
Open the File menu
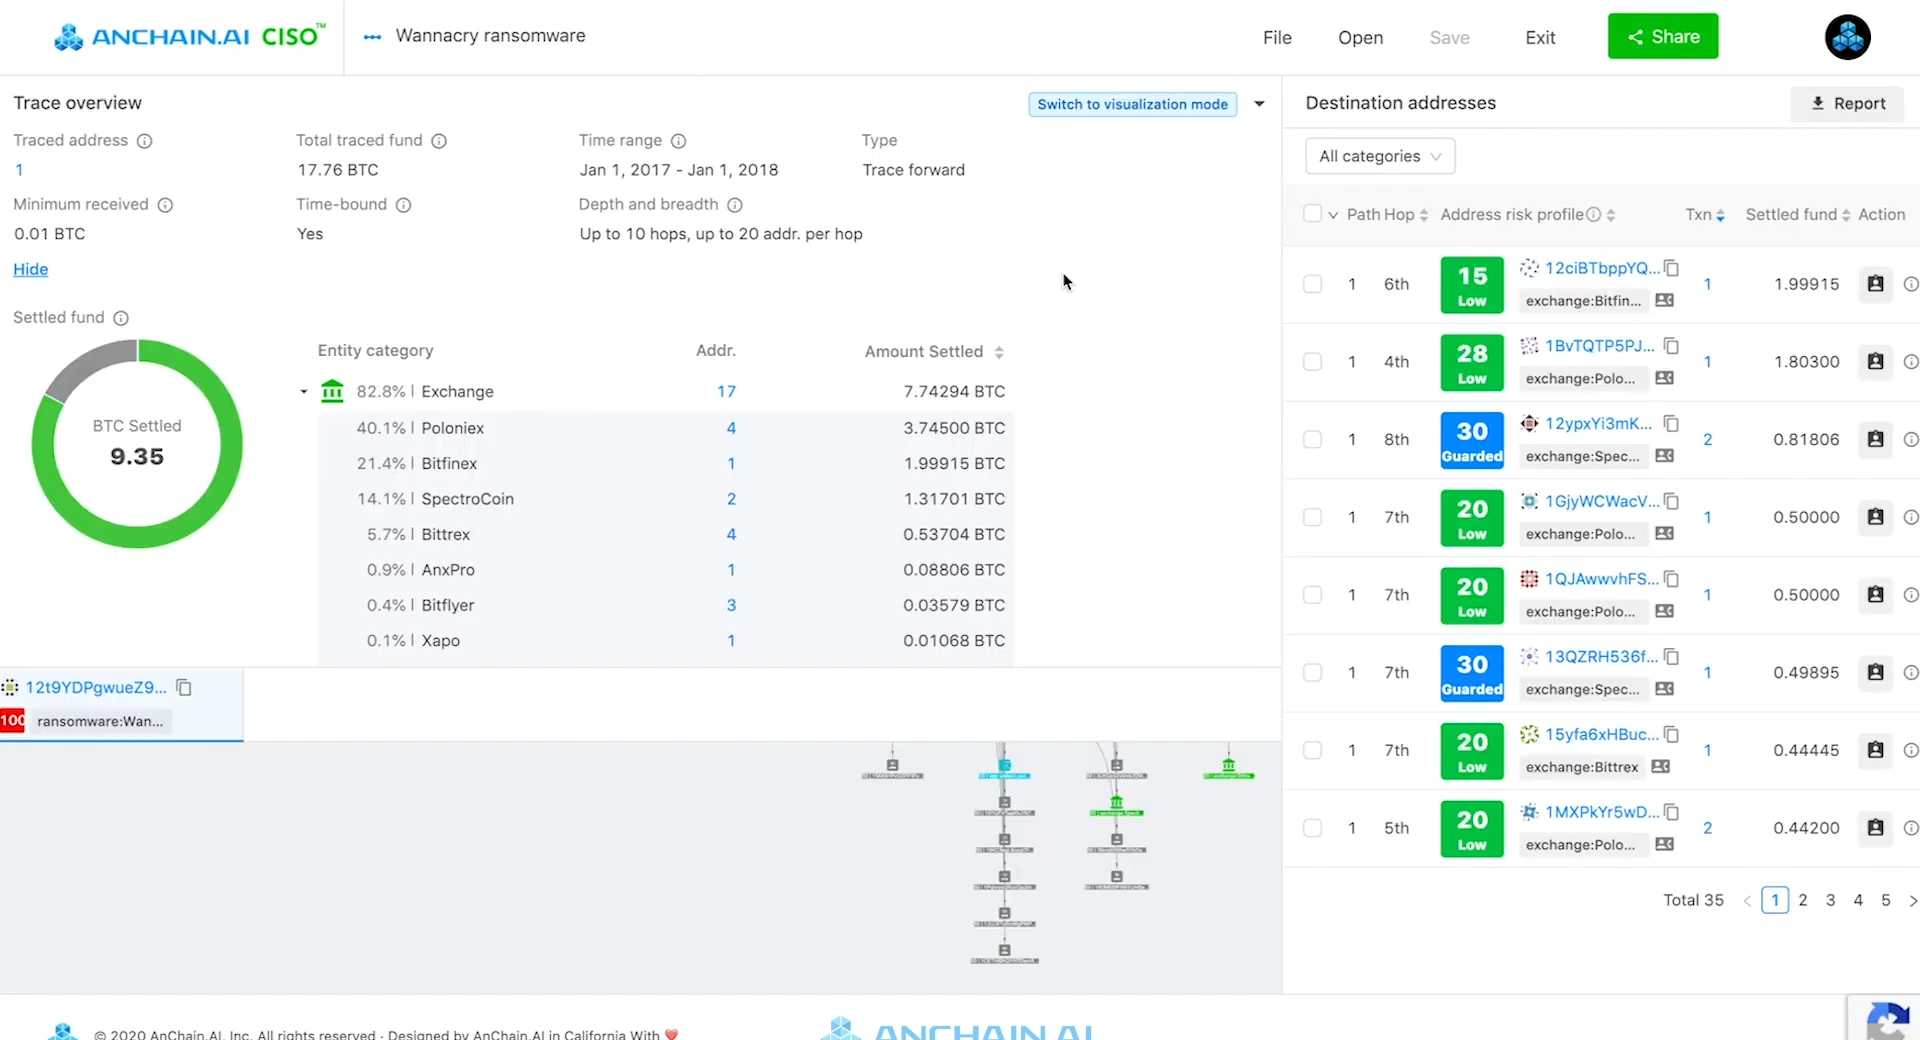[1277, 38]
